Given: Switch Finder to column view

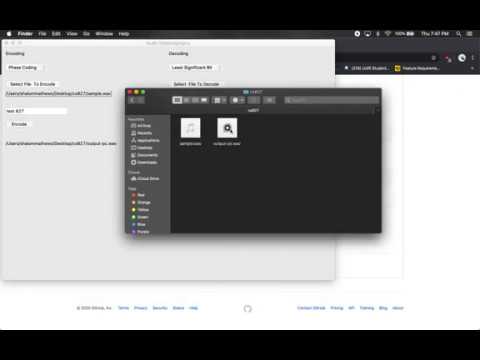Looking at the screenshot, I should [x=195, y=100].
